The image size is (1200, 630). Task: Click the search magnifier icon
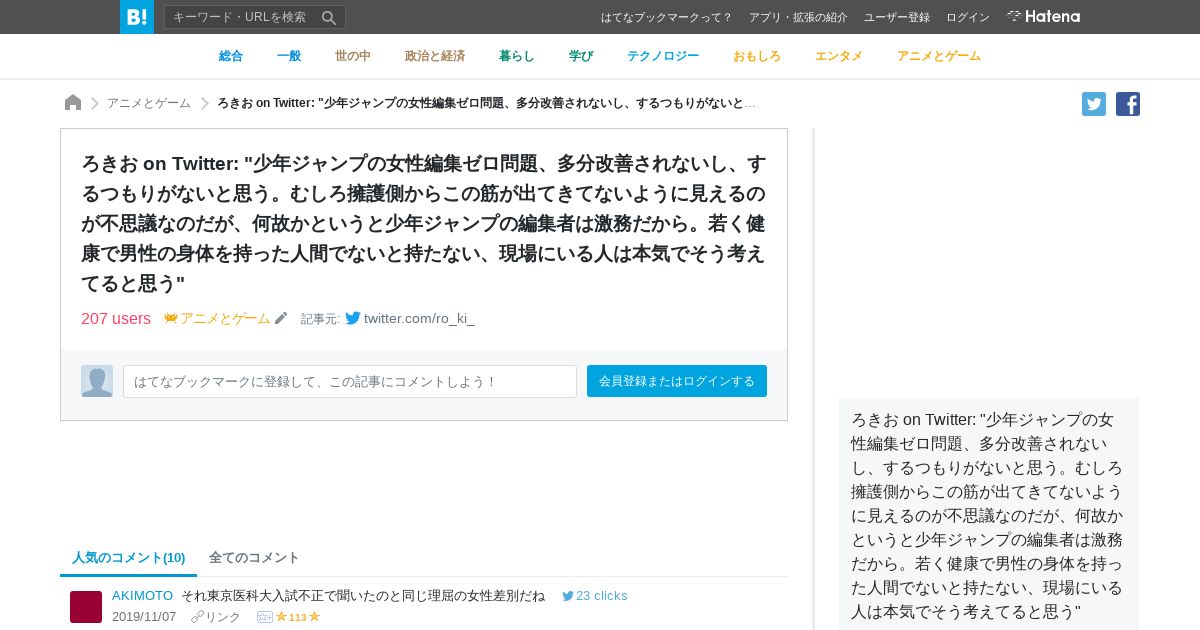pyautogui.click(x=328, y=17)
